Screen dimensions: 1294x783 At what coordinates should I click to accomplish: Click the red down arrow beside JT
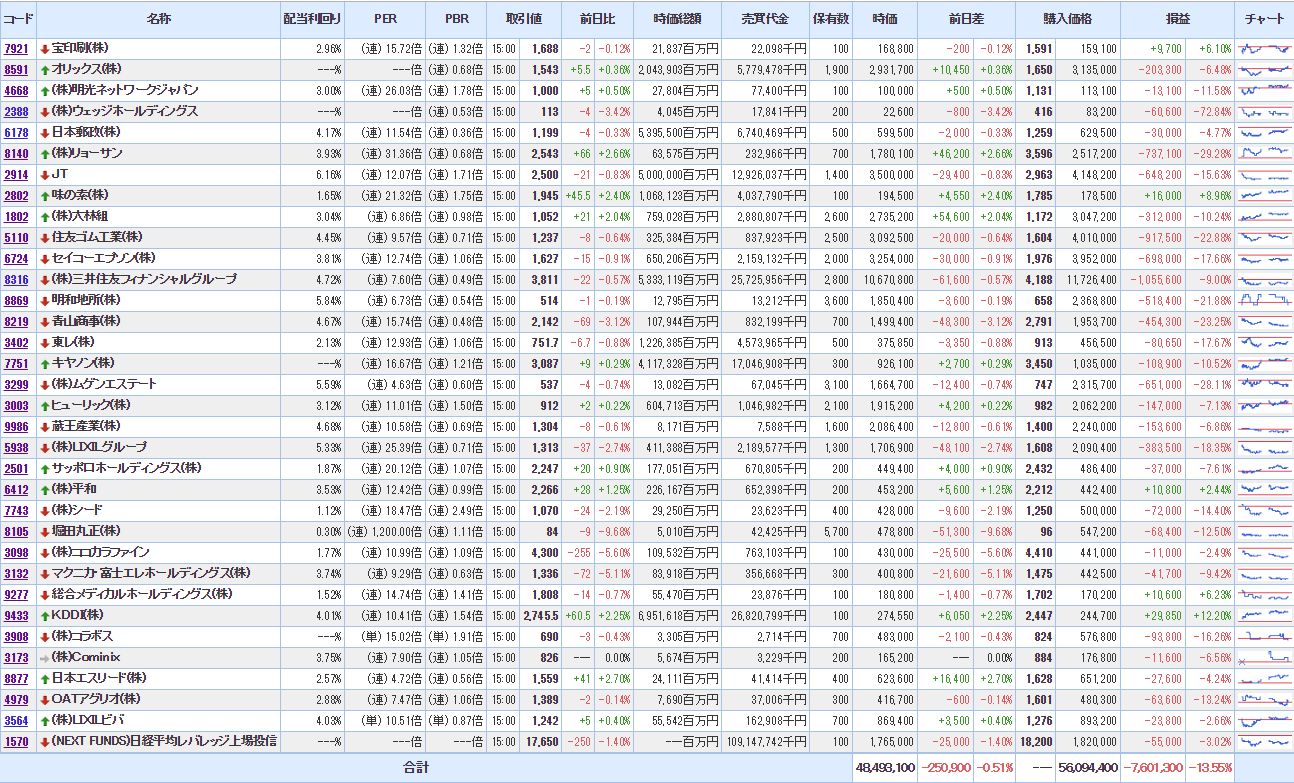point(45,174)
